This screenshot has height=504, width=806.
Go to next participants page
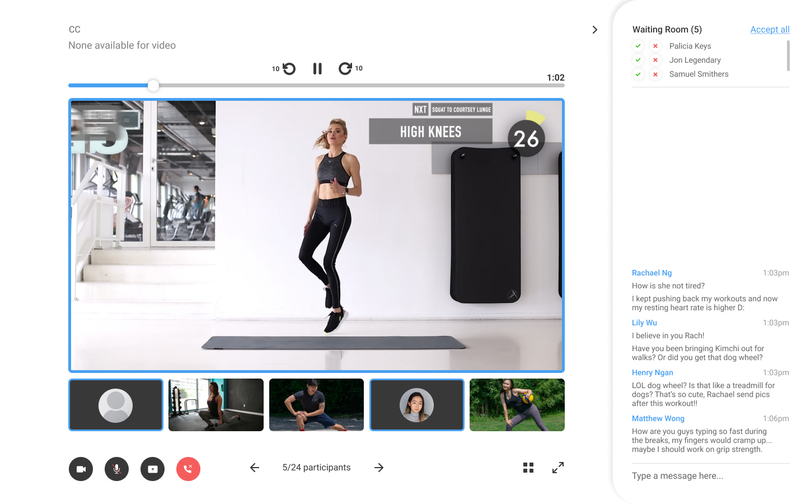point(379,467)
